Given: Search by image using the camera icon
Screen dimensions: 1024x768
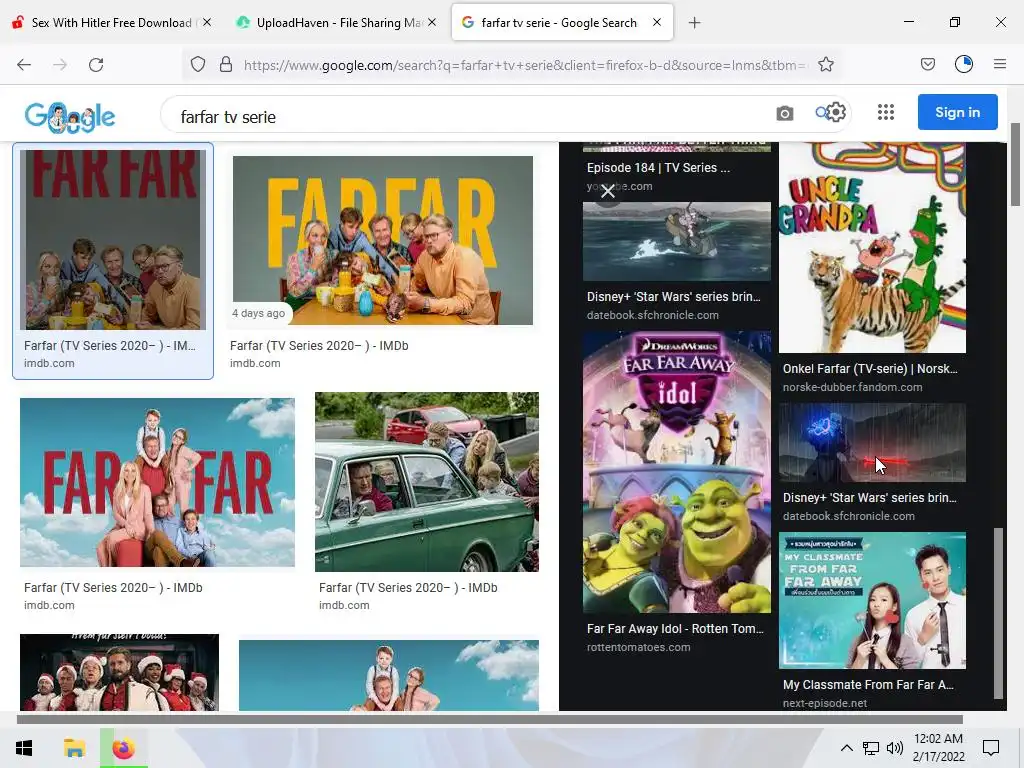Looking at the screenshot, I should point(785,114).
